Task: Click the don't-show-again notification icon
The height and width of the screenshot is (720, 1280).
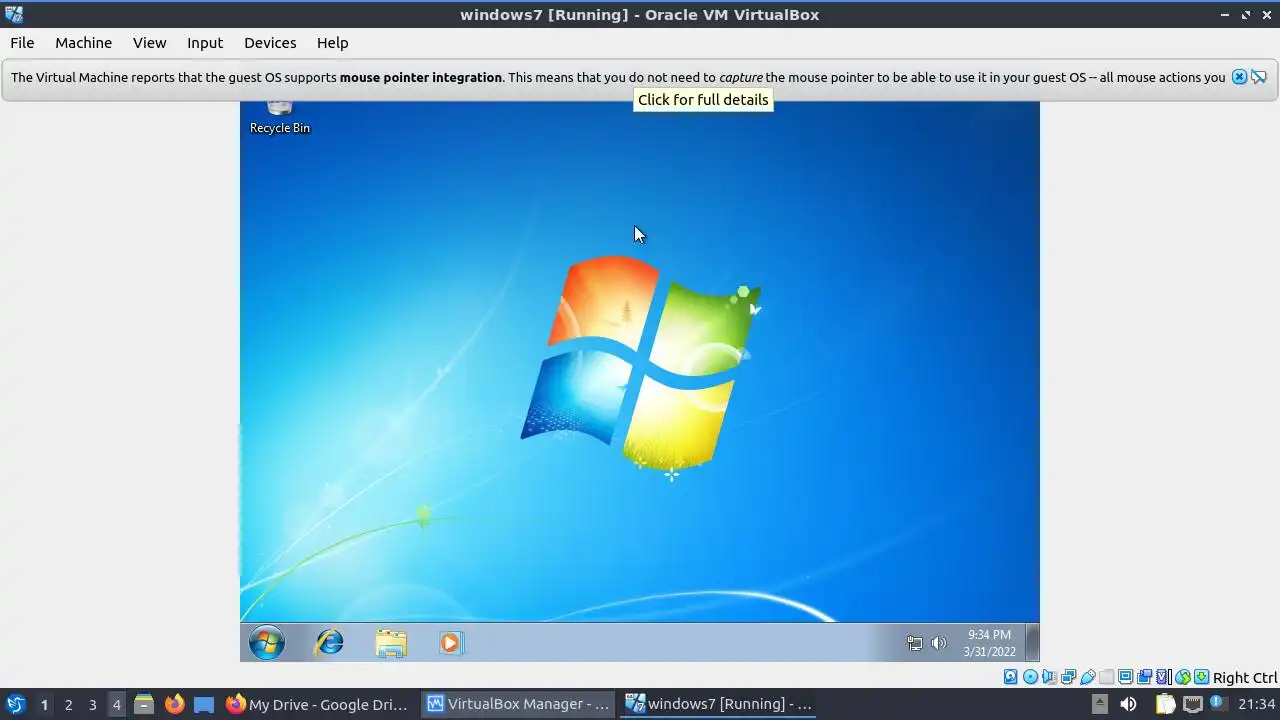Action: (x=1259, y=77)
